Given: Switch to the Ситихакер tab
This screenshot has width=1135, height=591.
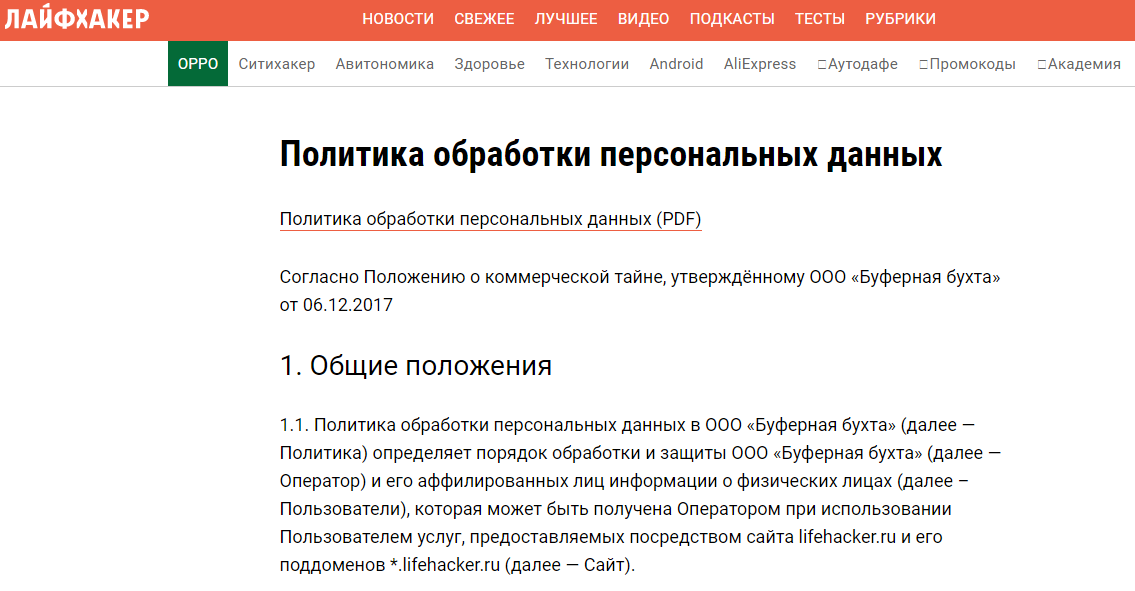Looking at the screenshot, I should click(277, 62).
